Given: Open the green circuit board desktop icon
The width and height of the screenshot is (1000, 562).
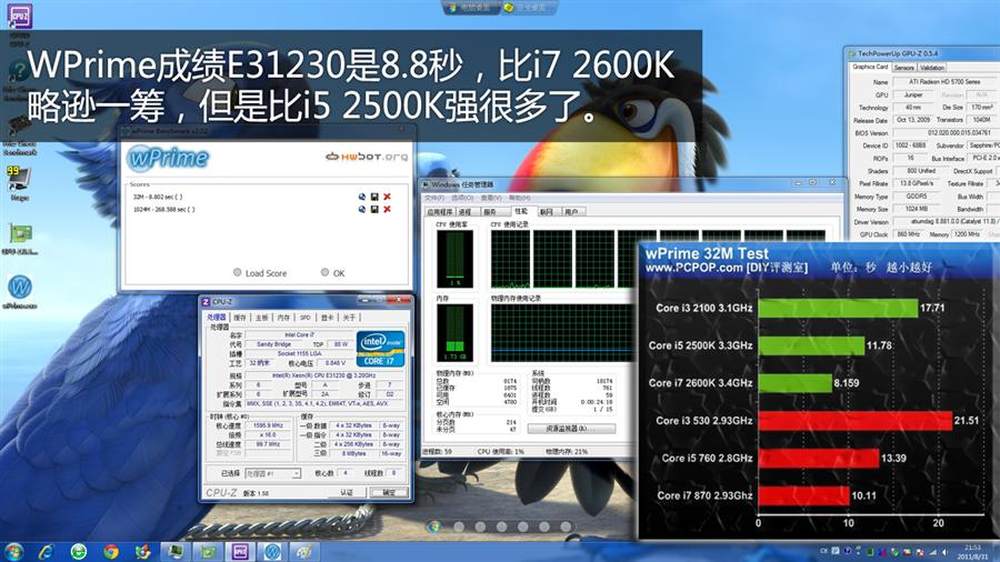Looking at the screenshot, I should click(20, 233).
